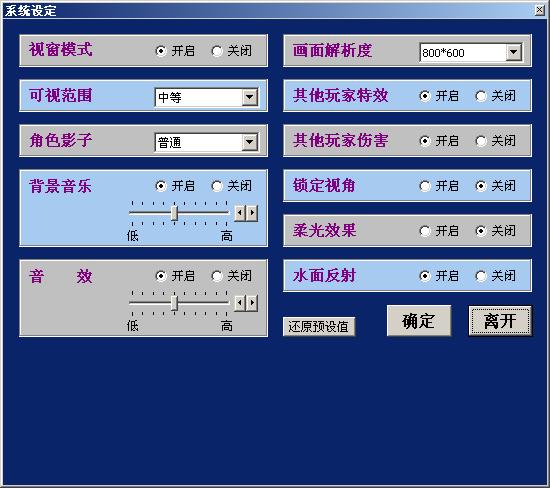Screen dimensions: 550x488
Task: Open the 角色影子 dropdown showing 普通
Action: pyautogui.click(x=250, y=142)
